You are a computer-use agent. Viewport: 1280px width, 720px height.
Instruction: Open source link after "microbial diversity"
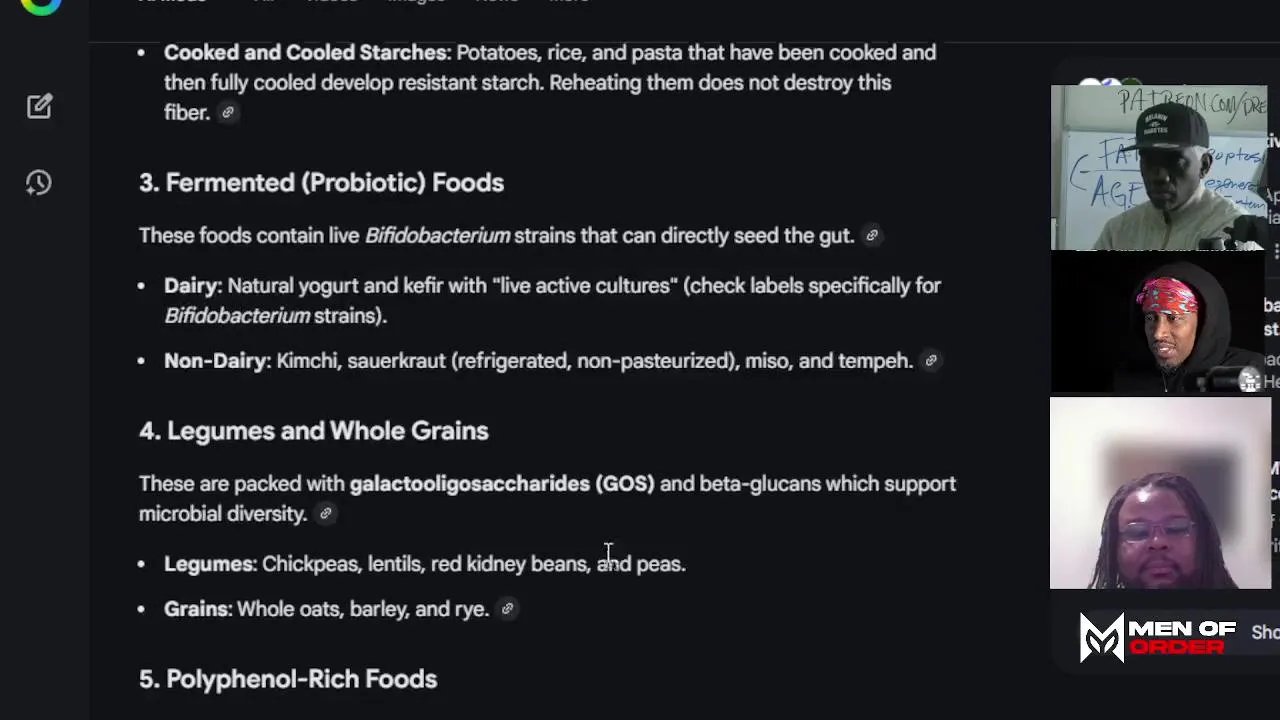pyautogui.click(x=325, y=514)
